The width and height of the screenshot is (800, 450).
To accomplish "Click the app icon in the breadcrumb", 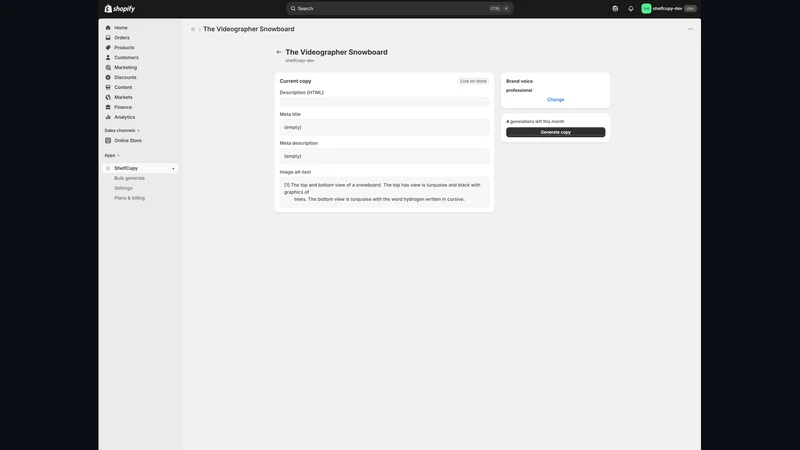I will point(193,29).
